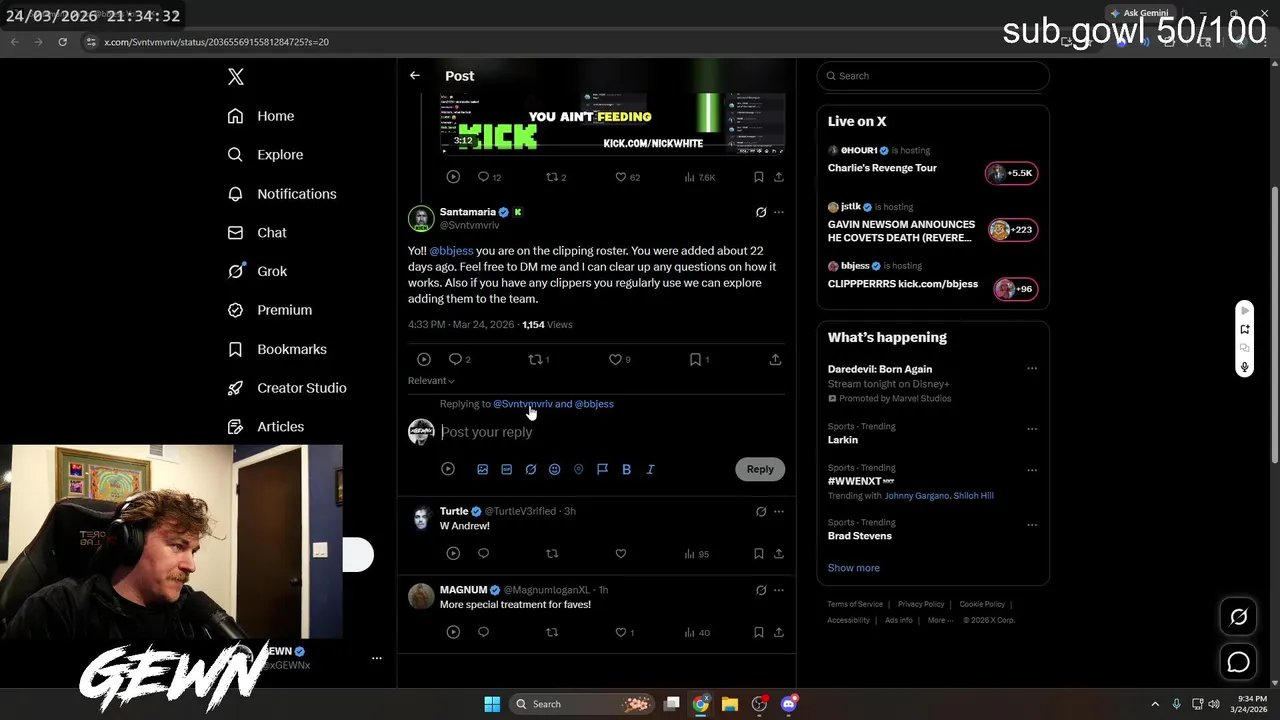
Task: Add GIF icon in reply composer
Action: 506,469
